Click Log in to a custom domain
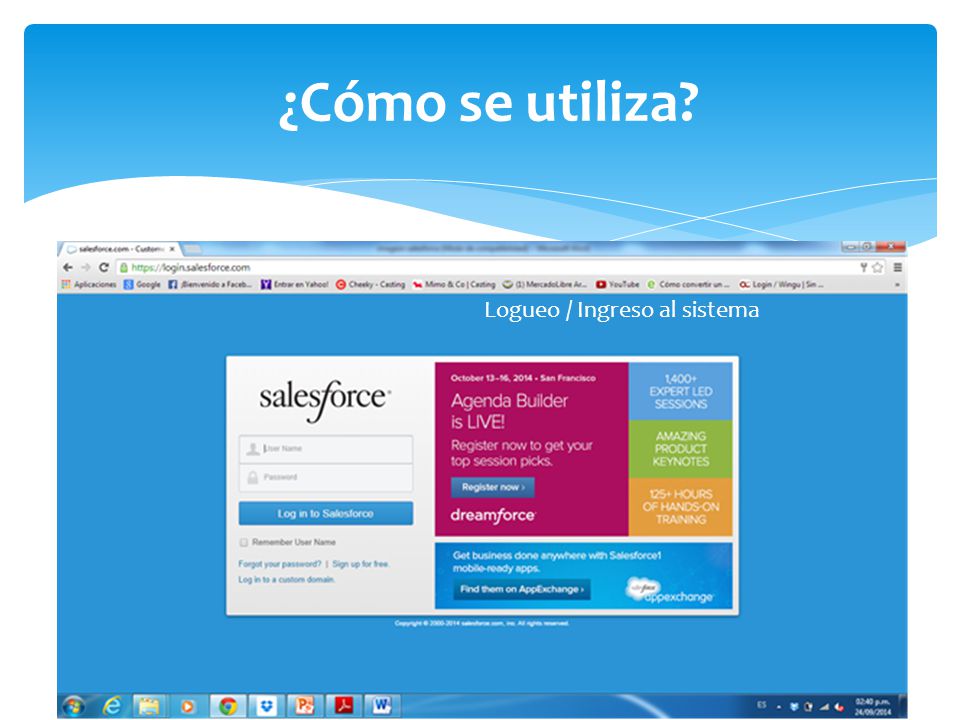960x720 pixels. click(x=286, y=579)
